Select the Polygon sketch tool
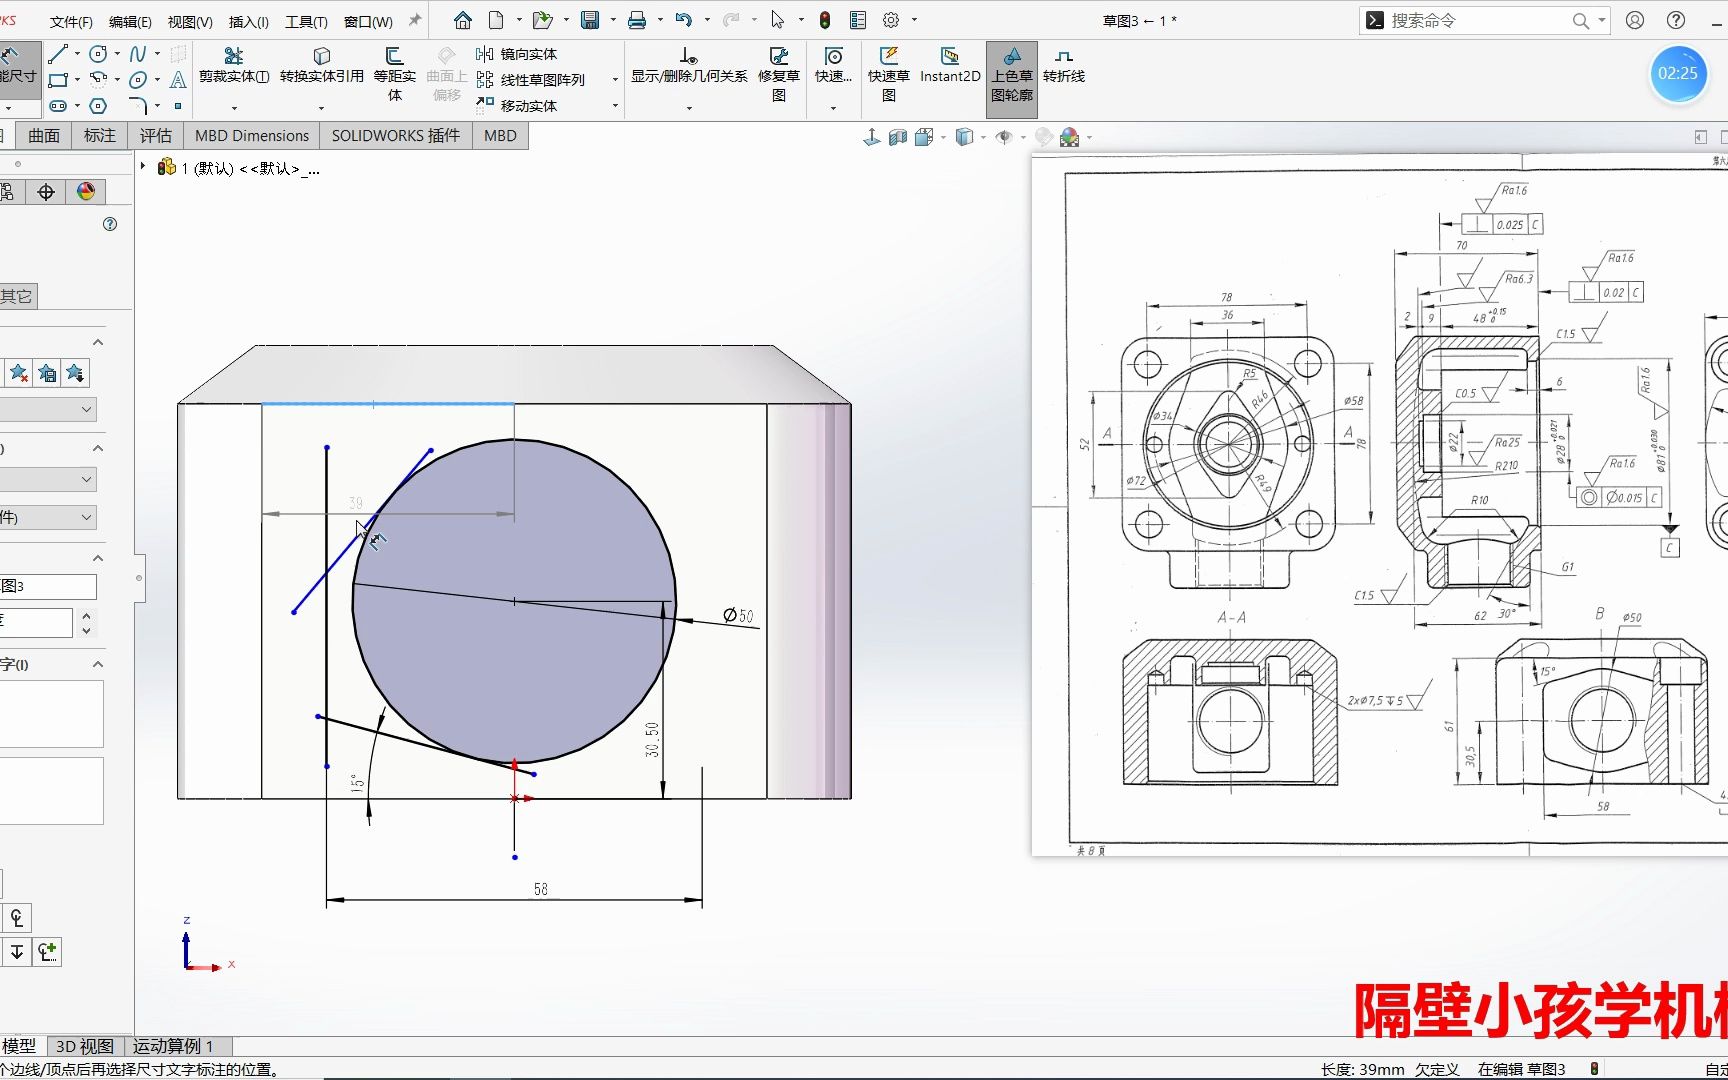The image size is (1728, 1080). [x=98, y=106]
